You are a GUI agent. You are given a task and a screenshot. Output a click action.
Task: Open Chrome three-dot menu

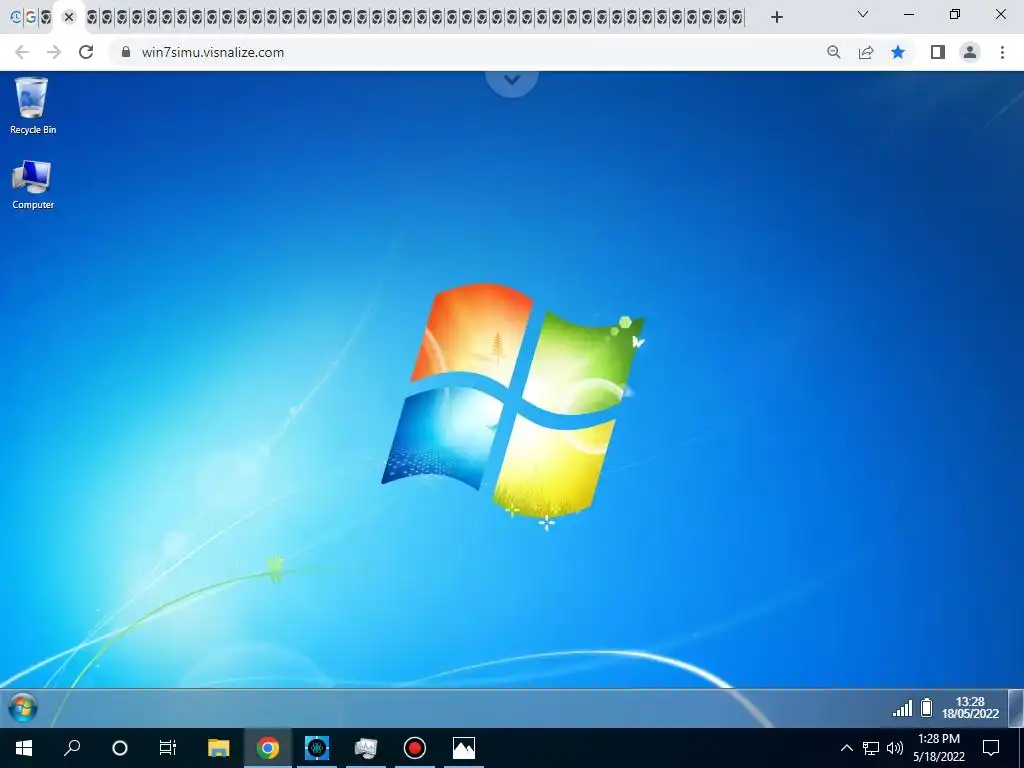pyautogui.click(x=1002, y=52)
